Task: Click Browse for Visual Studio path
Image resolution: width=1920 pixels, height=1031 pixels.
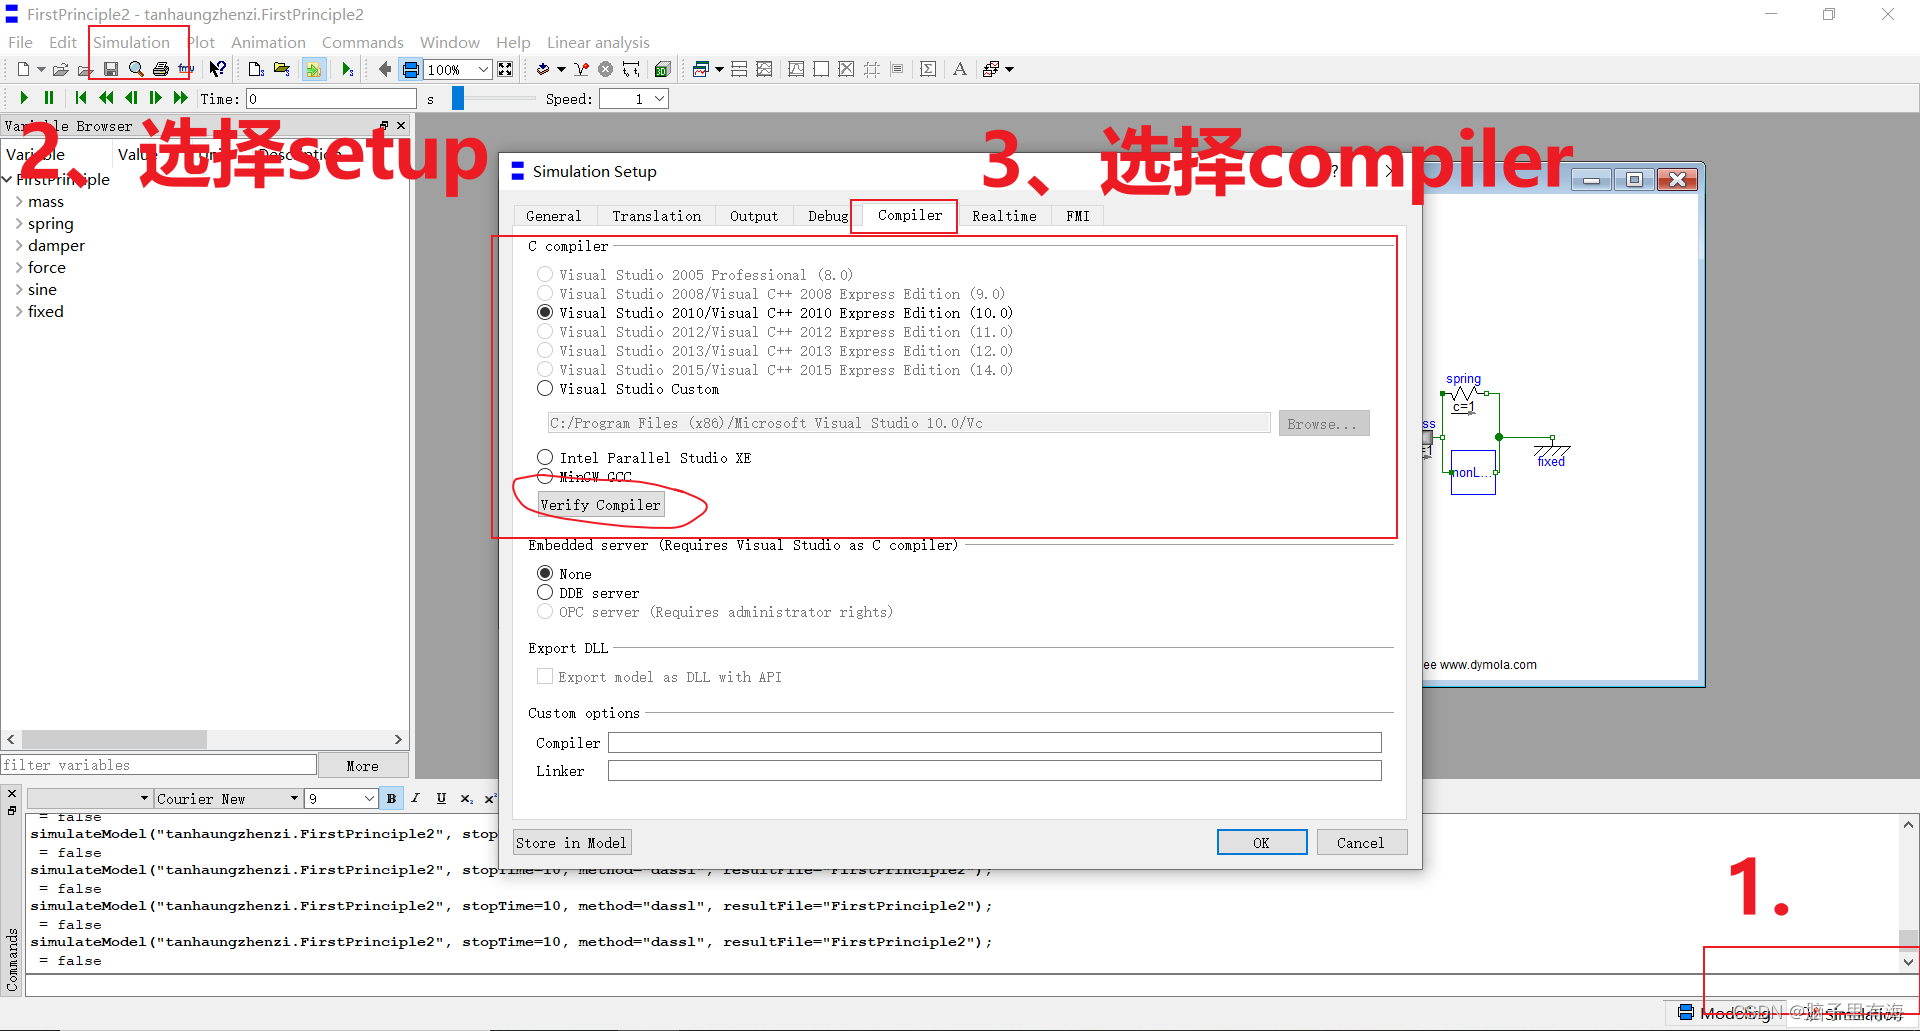Action: (x=1323, y=424)
